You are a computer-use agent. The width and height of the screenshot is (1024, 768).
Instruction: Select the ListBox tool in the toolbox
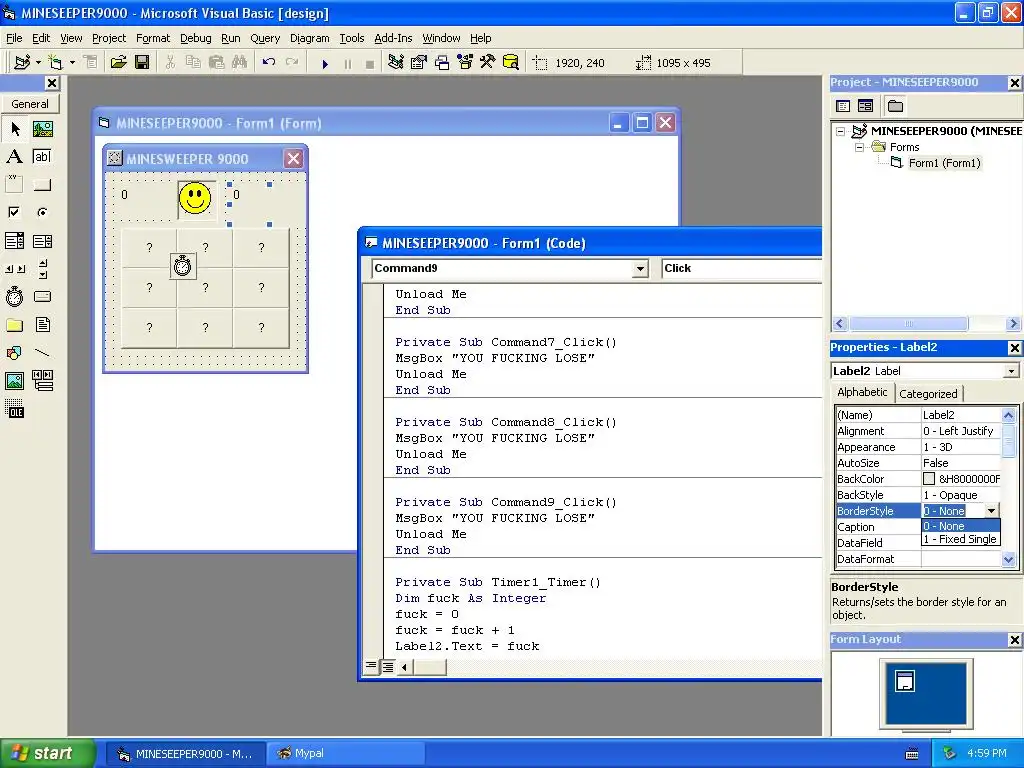[x=42, y=241]
